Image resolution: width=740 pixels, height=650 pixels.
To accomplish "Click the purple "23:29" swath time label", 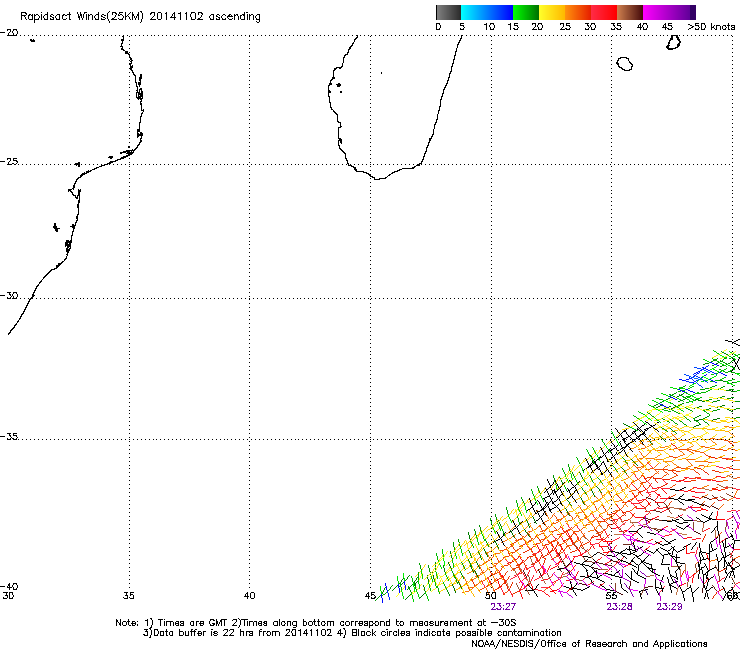I will point(669,607).
